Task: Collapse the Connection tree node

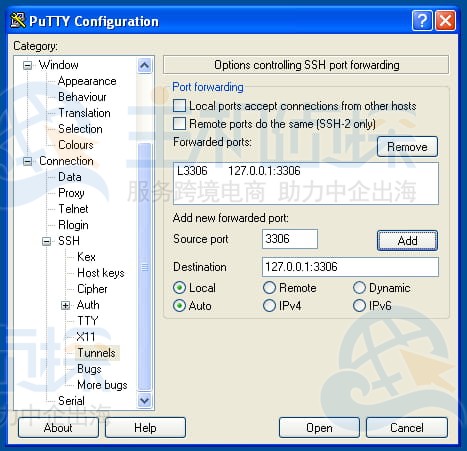Action: (28, 161)
